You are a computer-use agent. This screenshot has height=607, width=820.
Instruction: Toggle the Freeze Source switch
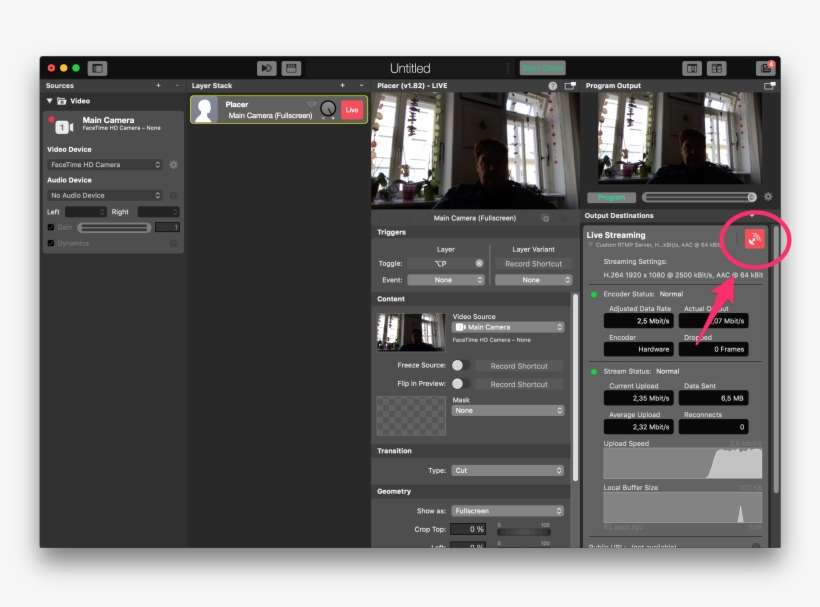click(460, 366)
